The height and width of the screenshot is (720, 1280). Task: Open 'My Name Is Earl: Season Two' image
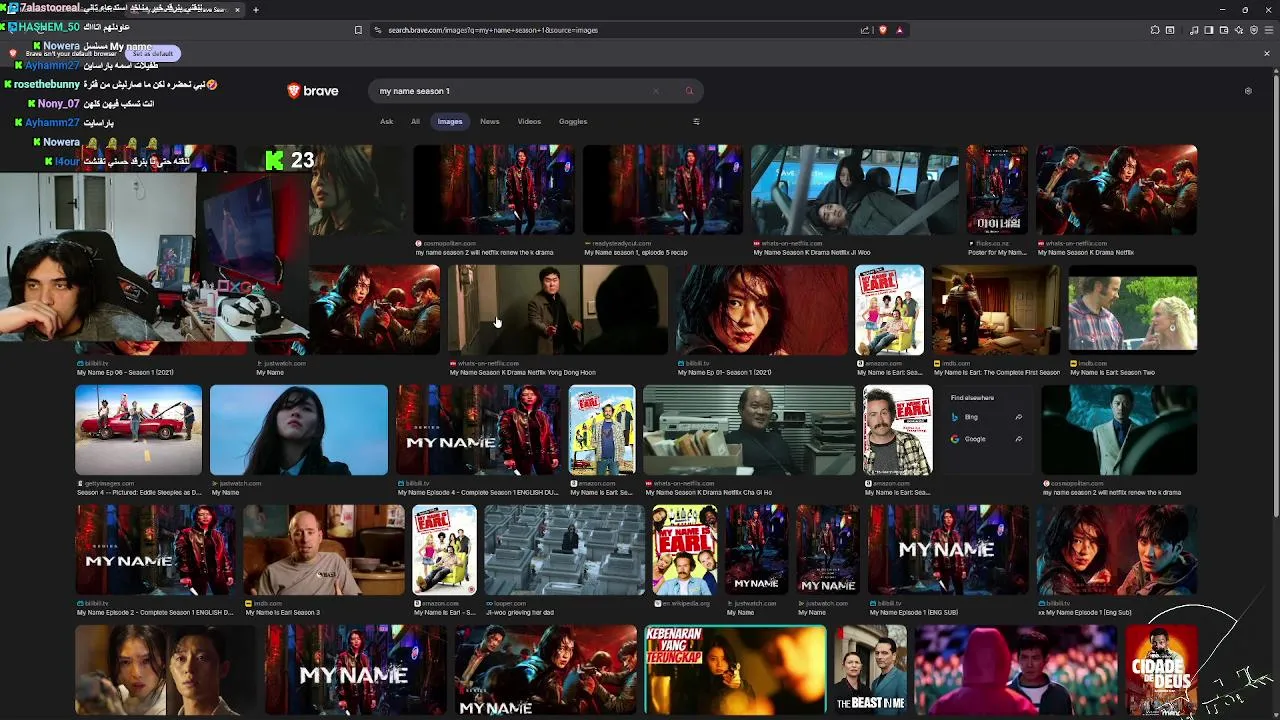[1132, 310]
